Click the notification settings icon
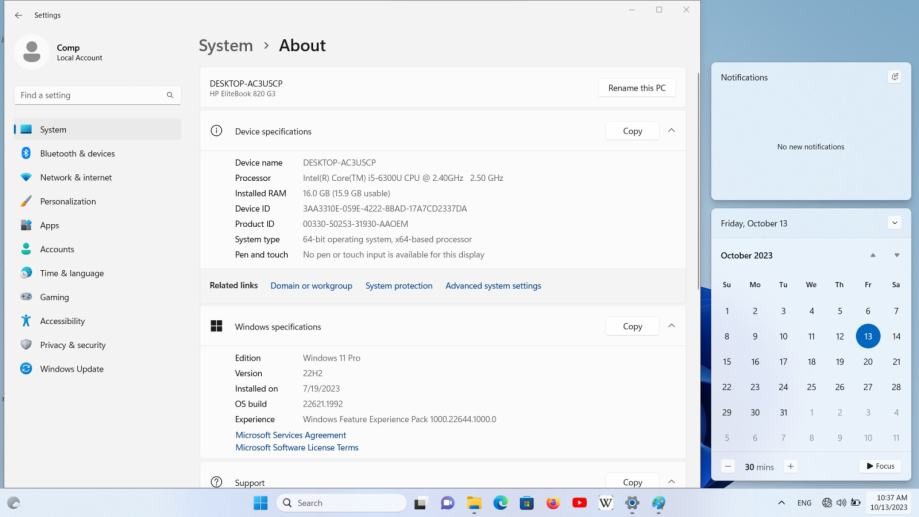 [x=894, y=77]
